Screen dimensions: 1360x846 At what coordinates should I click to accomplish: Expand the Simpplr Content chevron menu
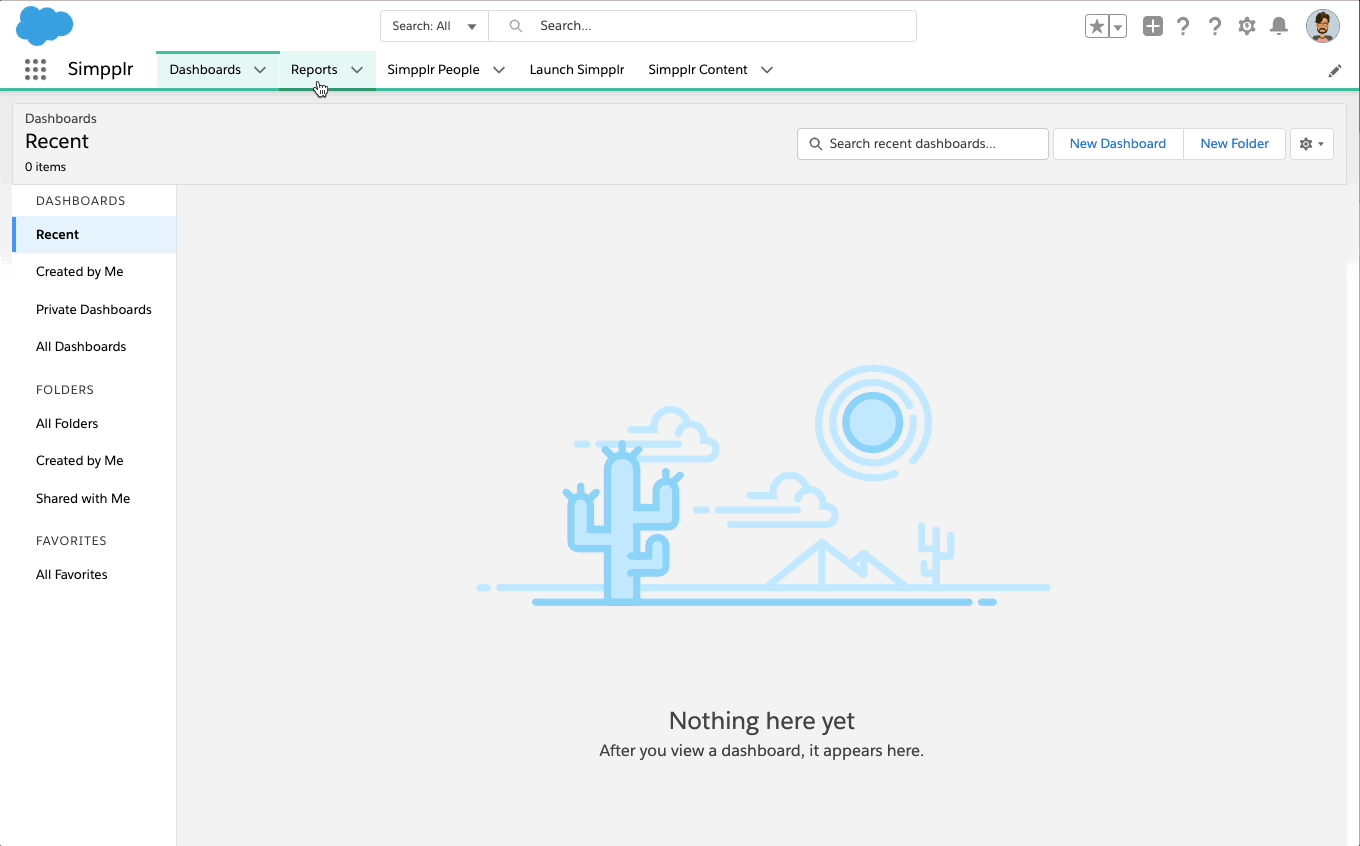767,70
